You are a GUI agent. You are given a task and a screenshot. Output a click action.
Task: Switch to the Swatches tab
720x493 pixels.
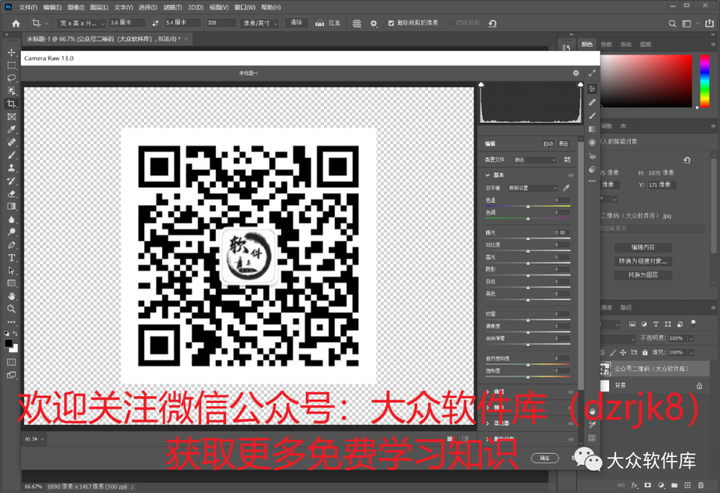pyautogui.click(x=607, y=45)
